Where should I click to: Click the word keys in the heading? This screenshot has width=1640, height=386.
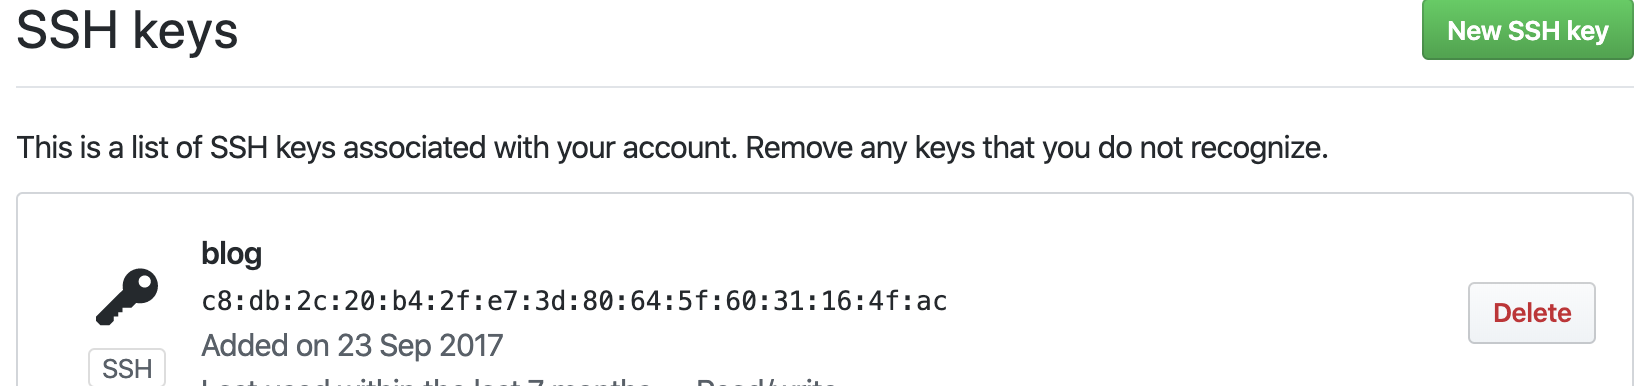coord(185,30)
